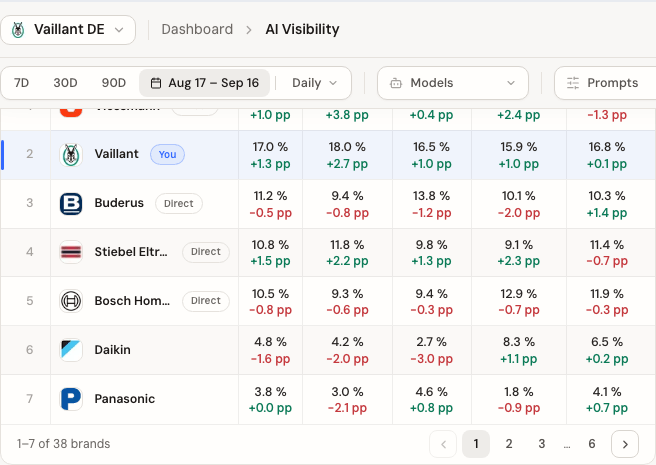Go to page 3 in pagination
The width and height of the screenshot is (656, 465).
[542, 444]
